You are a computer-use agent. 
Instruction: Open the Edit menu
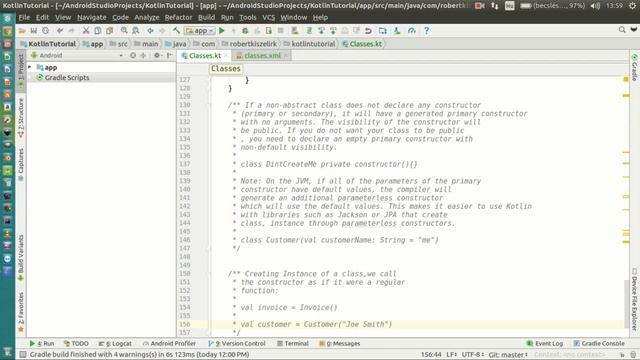(42, 18)
